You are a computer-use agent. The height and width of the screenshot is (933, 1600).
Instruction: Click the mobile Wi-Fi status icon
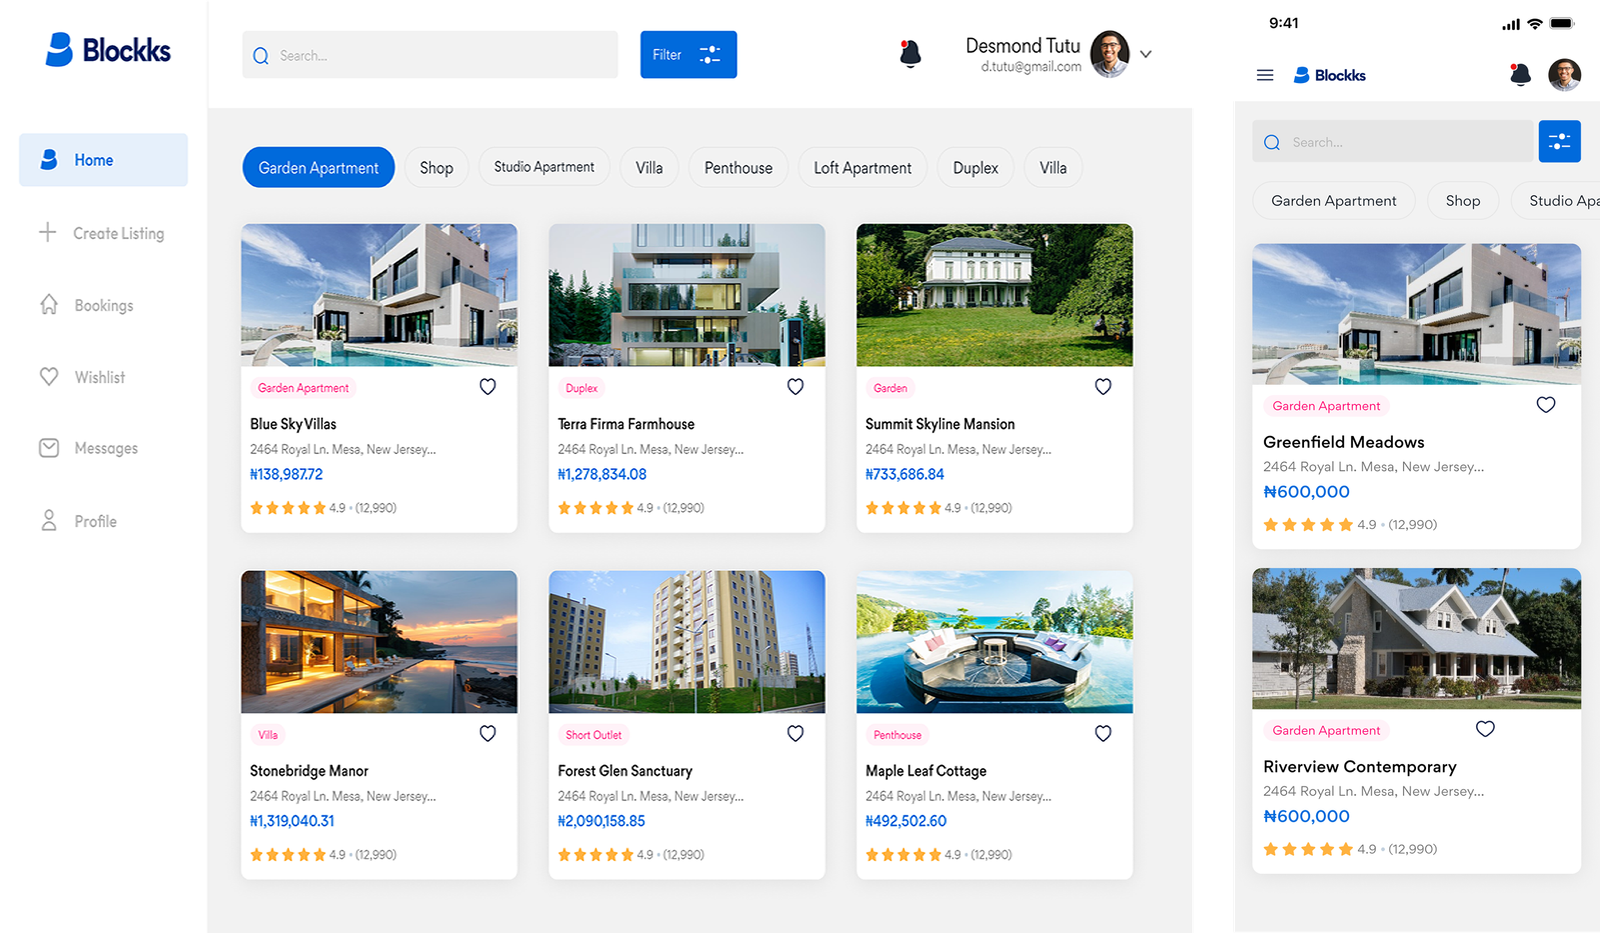pos(1534,23)
